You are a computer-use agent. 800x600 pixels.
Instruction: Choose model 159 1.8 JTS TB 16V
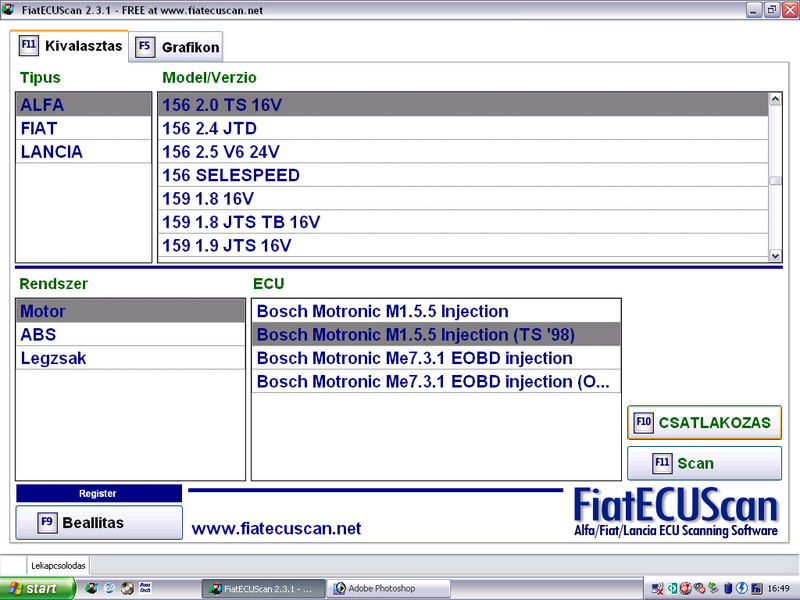463,222
